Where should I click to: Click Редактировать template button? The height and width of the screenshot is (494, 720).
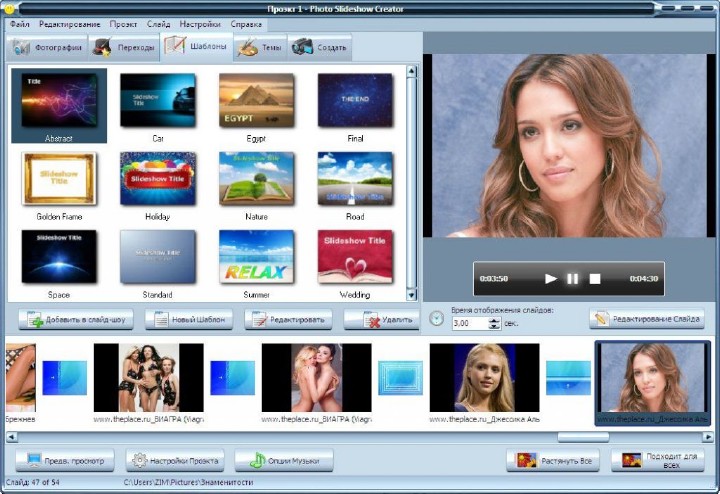pos(287,320)
